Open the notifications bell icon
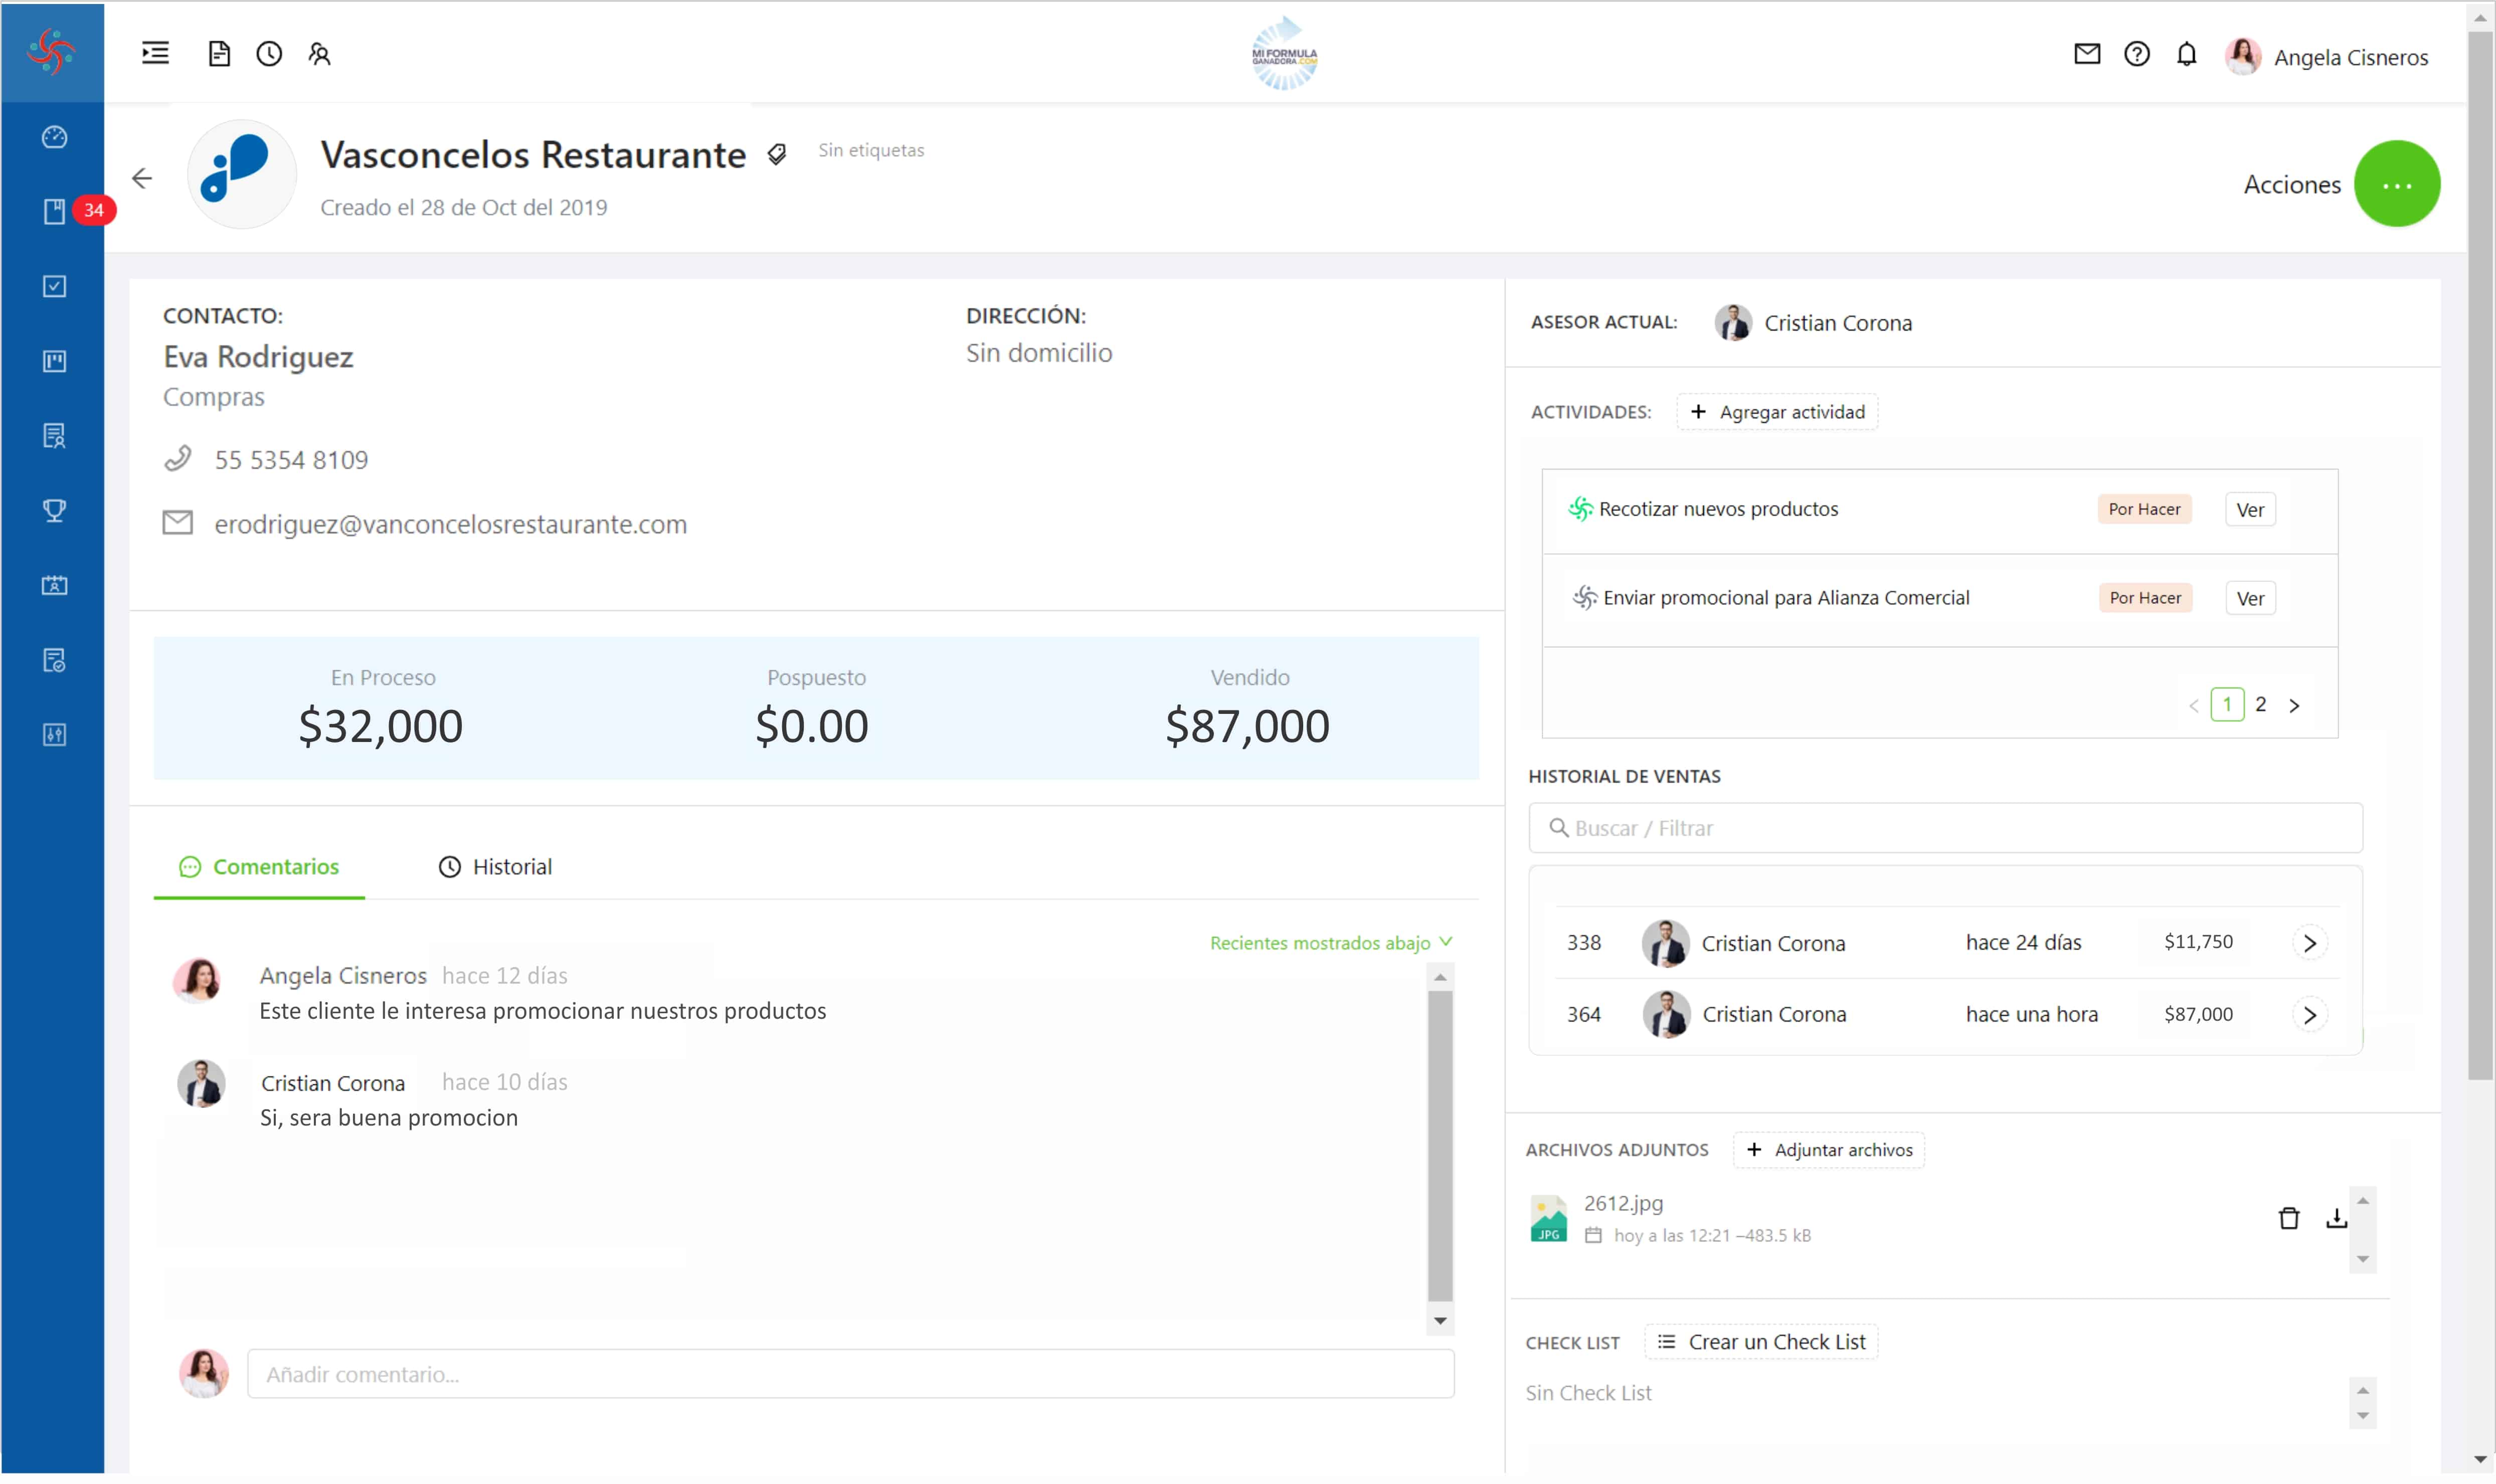Viewport: 2496px width, 1484px height. (x=2186, y=54)
